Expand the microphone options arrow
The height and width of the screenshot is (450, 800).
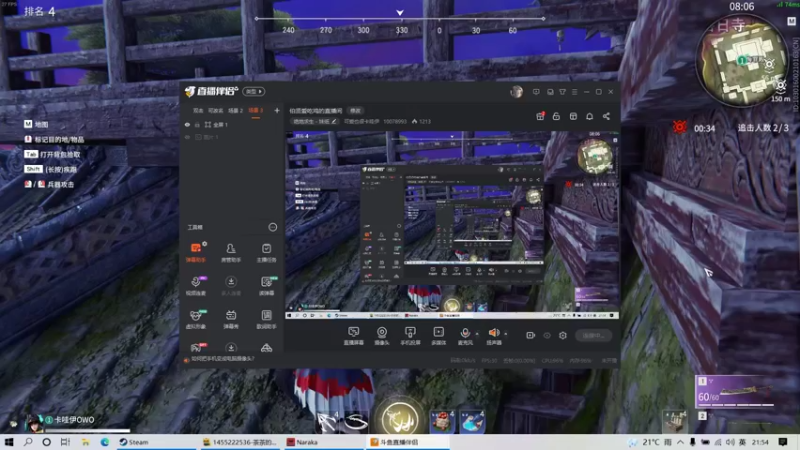point(477,334)
